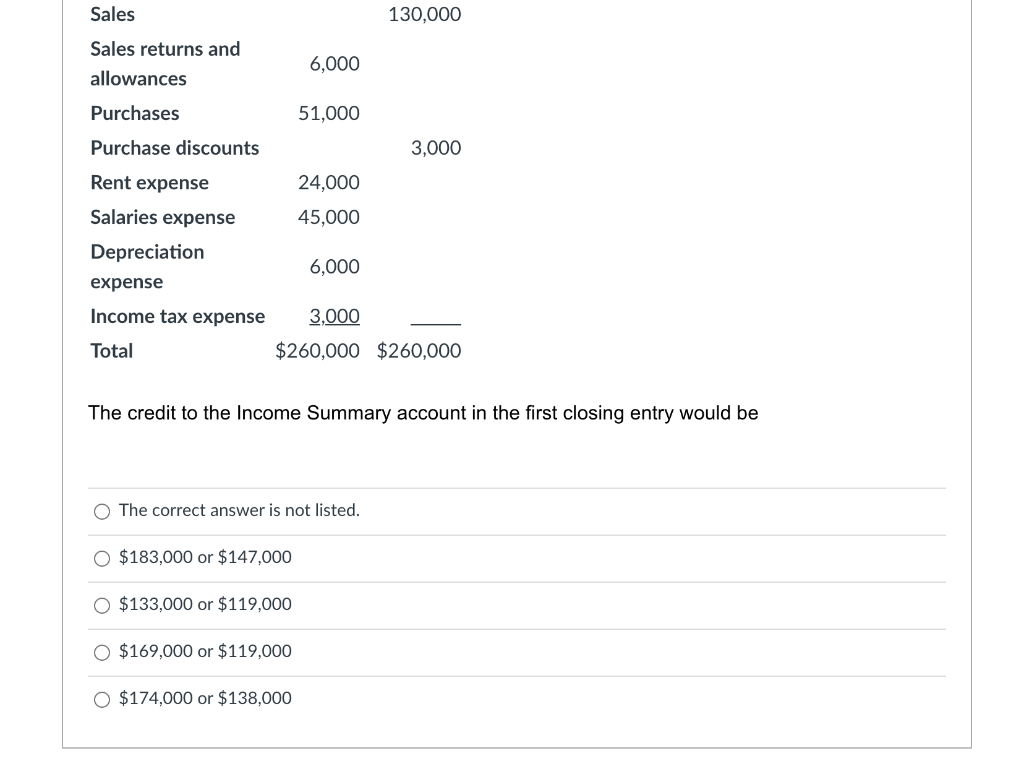Click the "Purchase discounts" row label
The image size is (1024, 782).
click(x=174, y=148)
